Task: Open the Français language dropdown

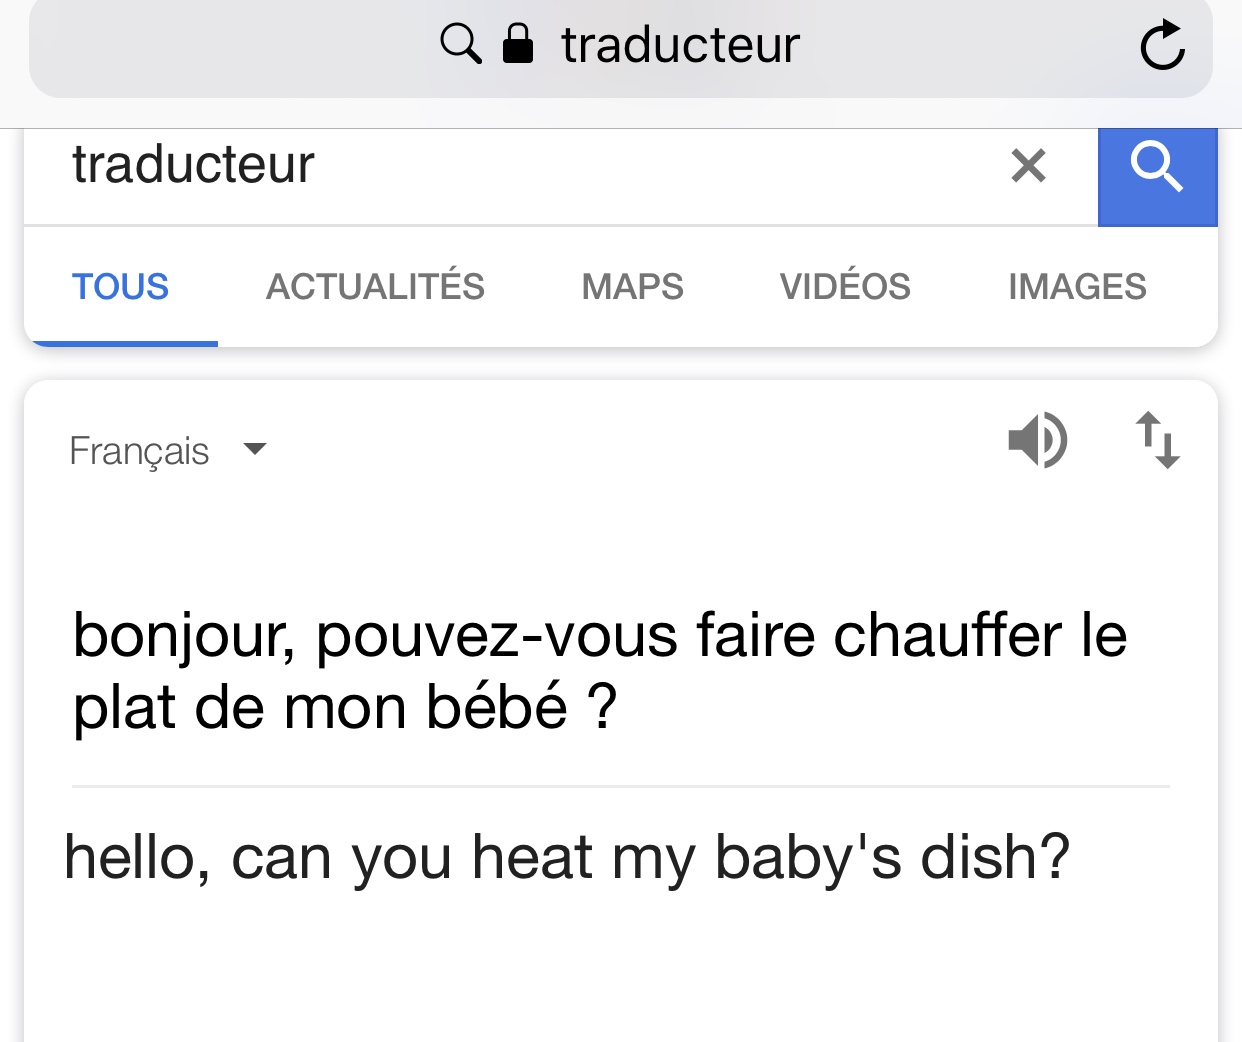Action: pos(140,451)
